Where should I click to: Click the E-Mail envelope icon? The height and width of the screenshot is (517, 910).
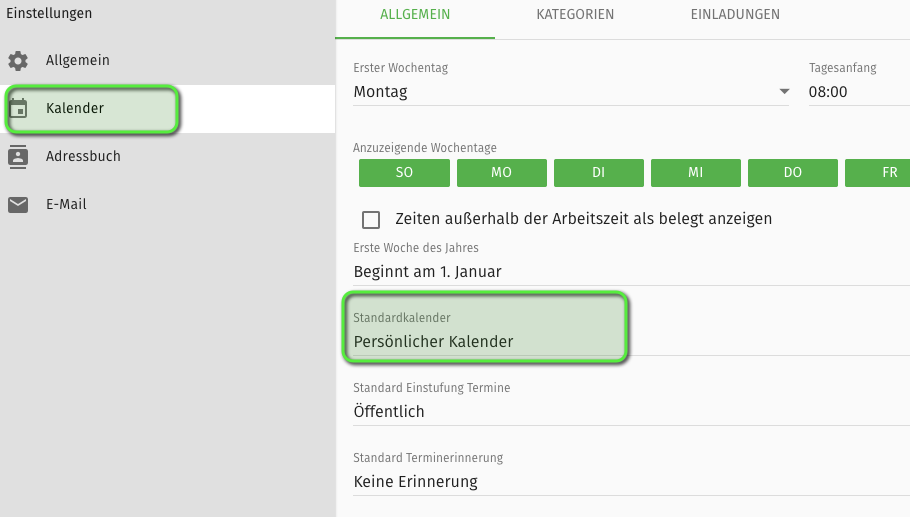[18, 205]
